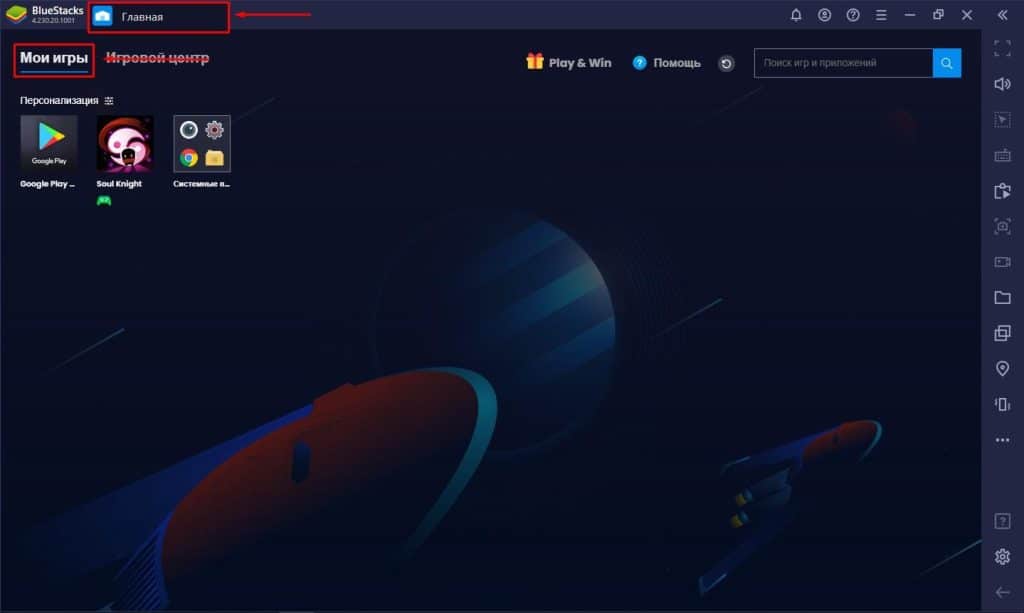Open the keyboard controls icon in sidebar

pyautogui.click(x=1002, y=155)
